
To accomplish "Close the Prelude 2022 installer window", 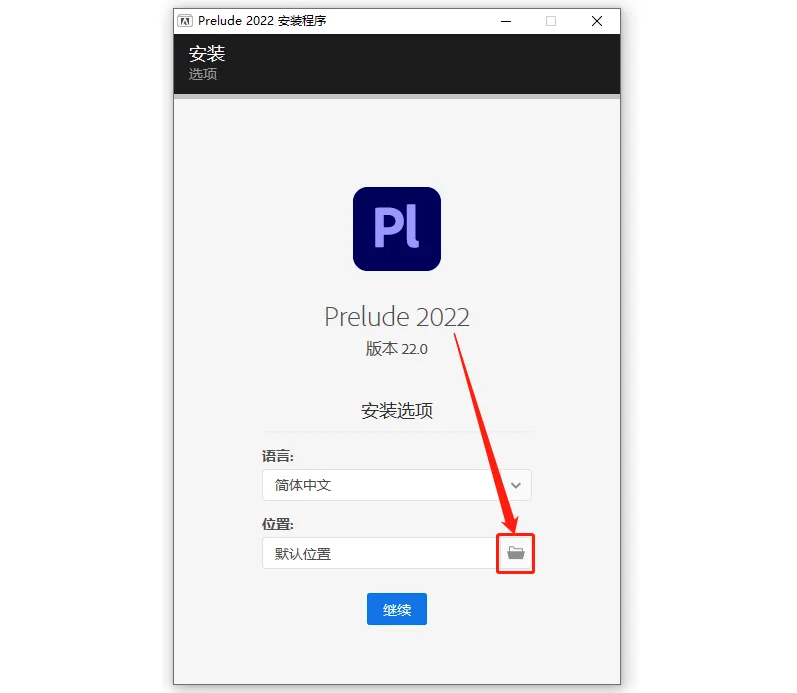I will click(x=597, y=21).
